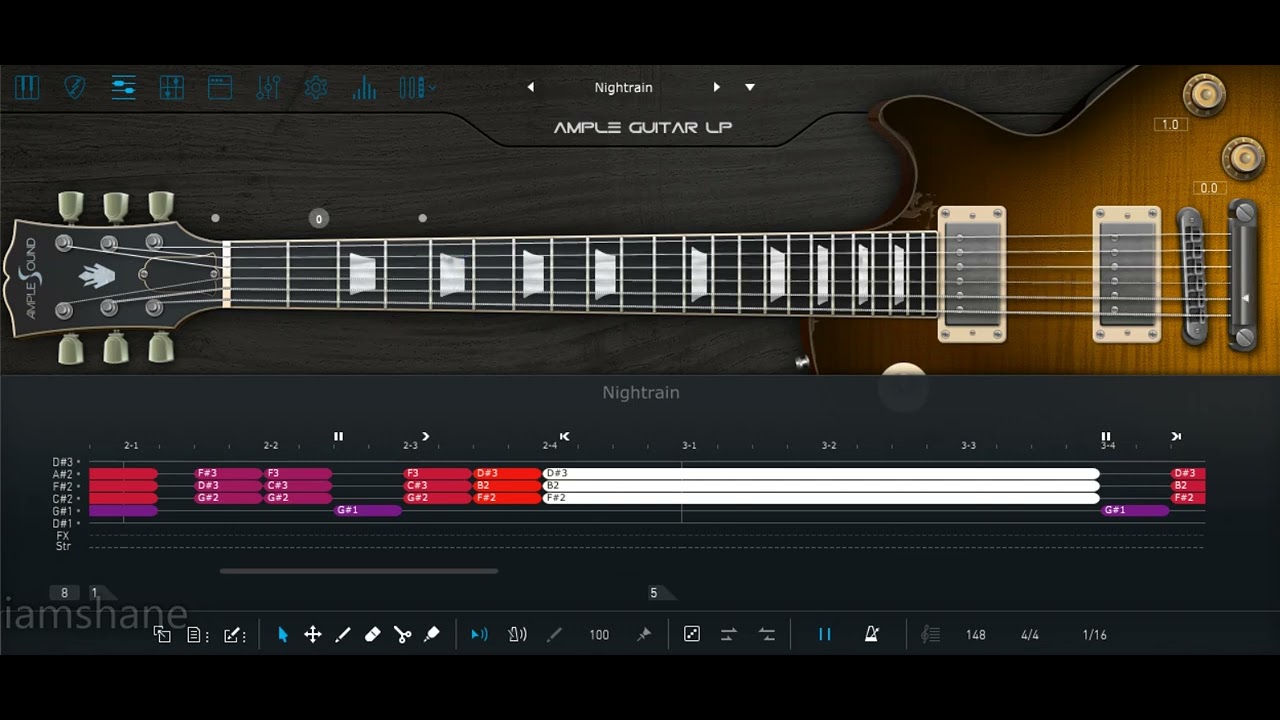Select the pencil draw tool
The image size is (1280, 720).
(x=343, y=634)
